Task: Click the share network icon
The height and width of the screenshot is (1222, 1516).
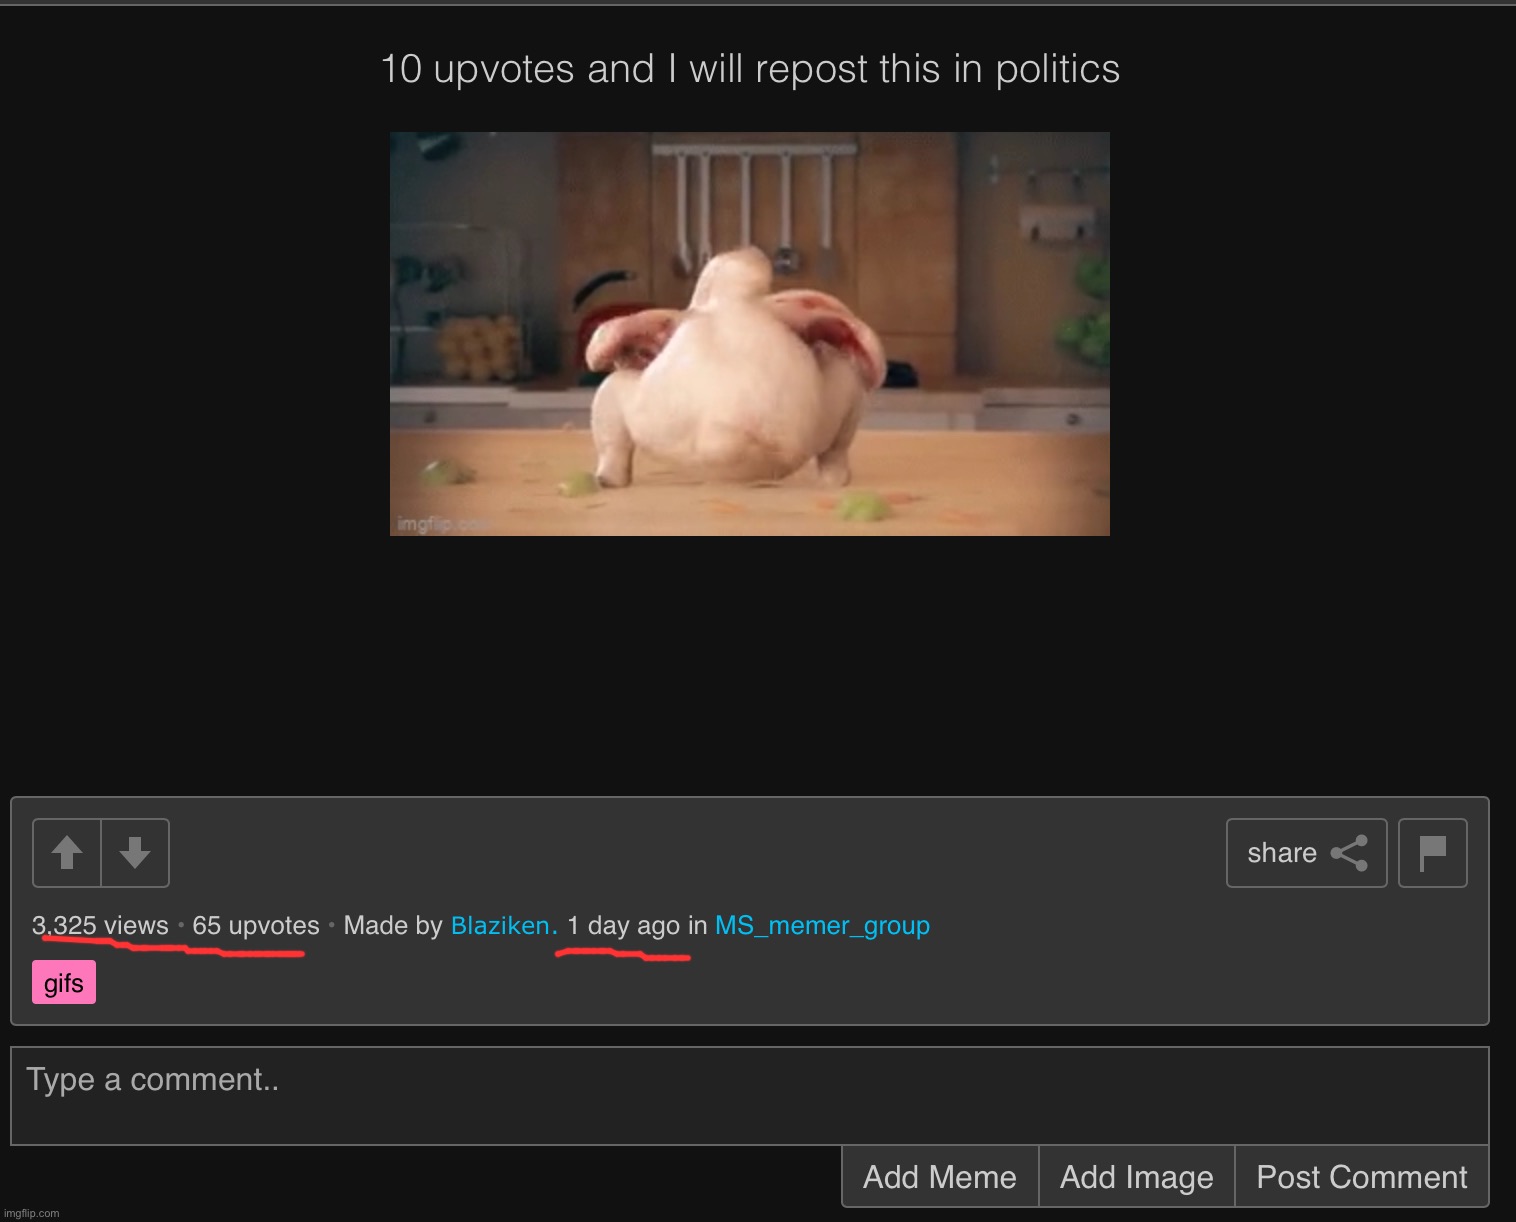Action: (1349, 853)
